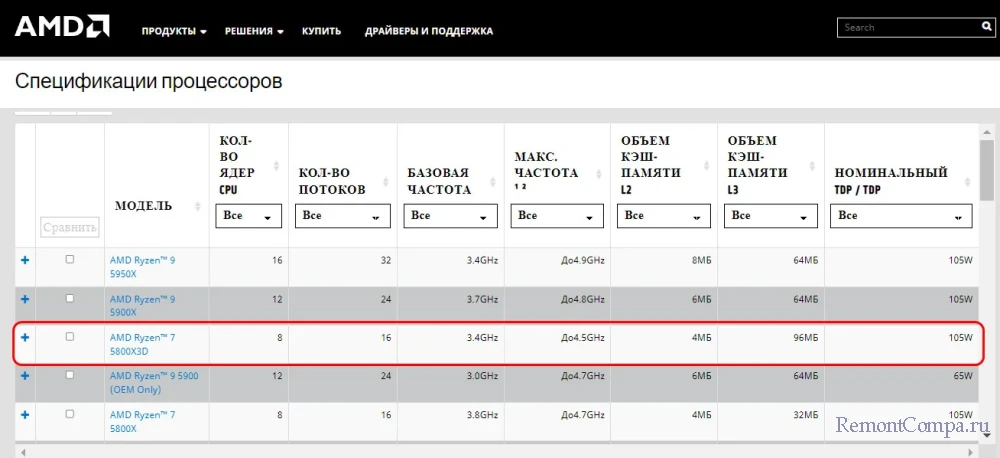Tick the Ryzen 7 5800X3D compare checkbox
1000x458 pixels.
70,337
